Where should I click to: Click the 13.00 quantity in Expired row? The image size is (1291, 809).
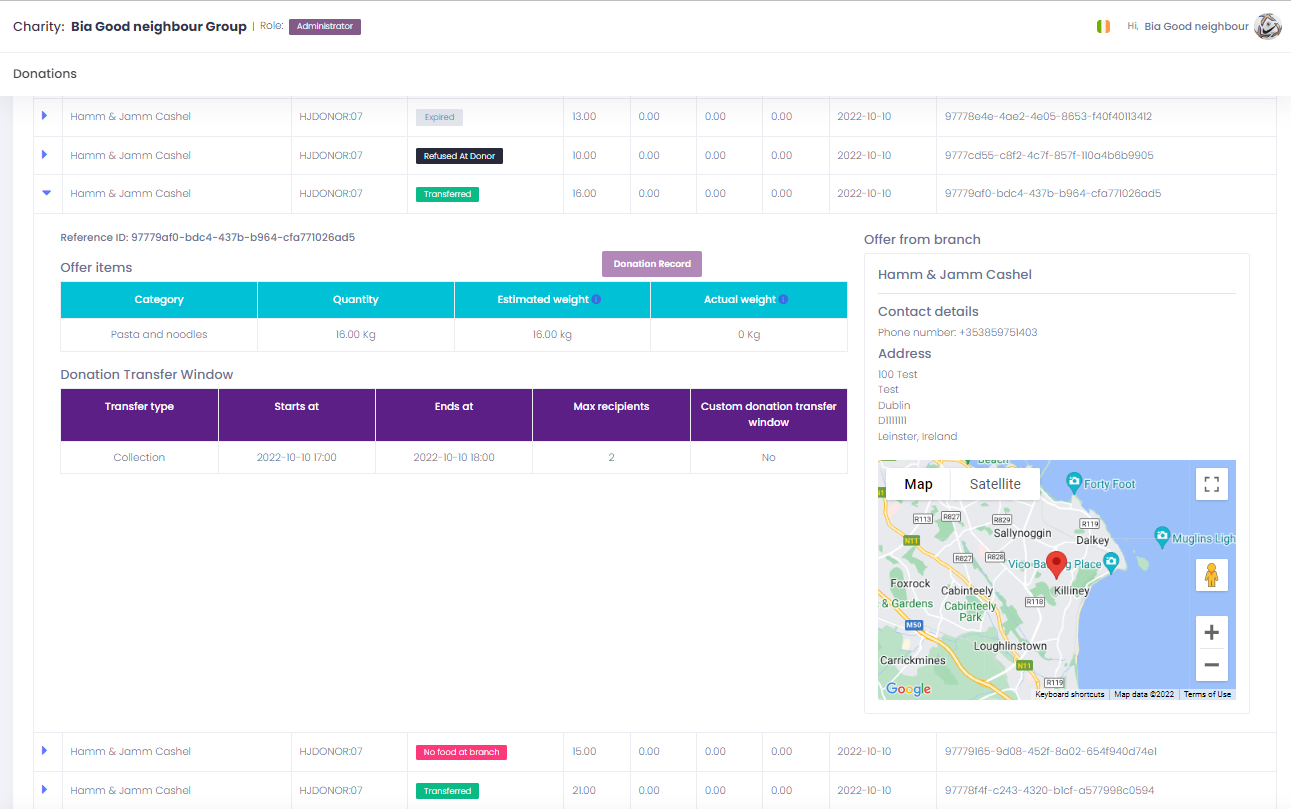coord(584,116)
